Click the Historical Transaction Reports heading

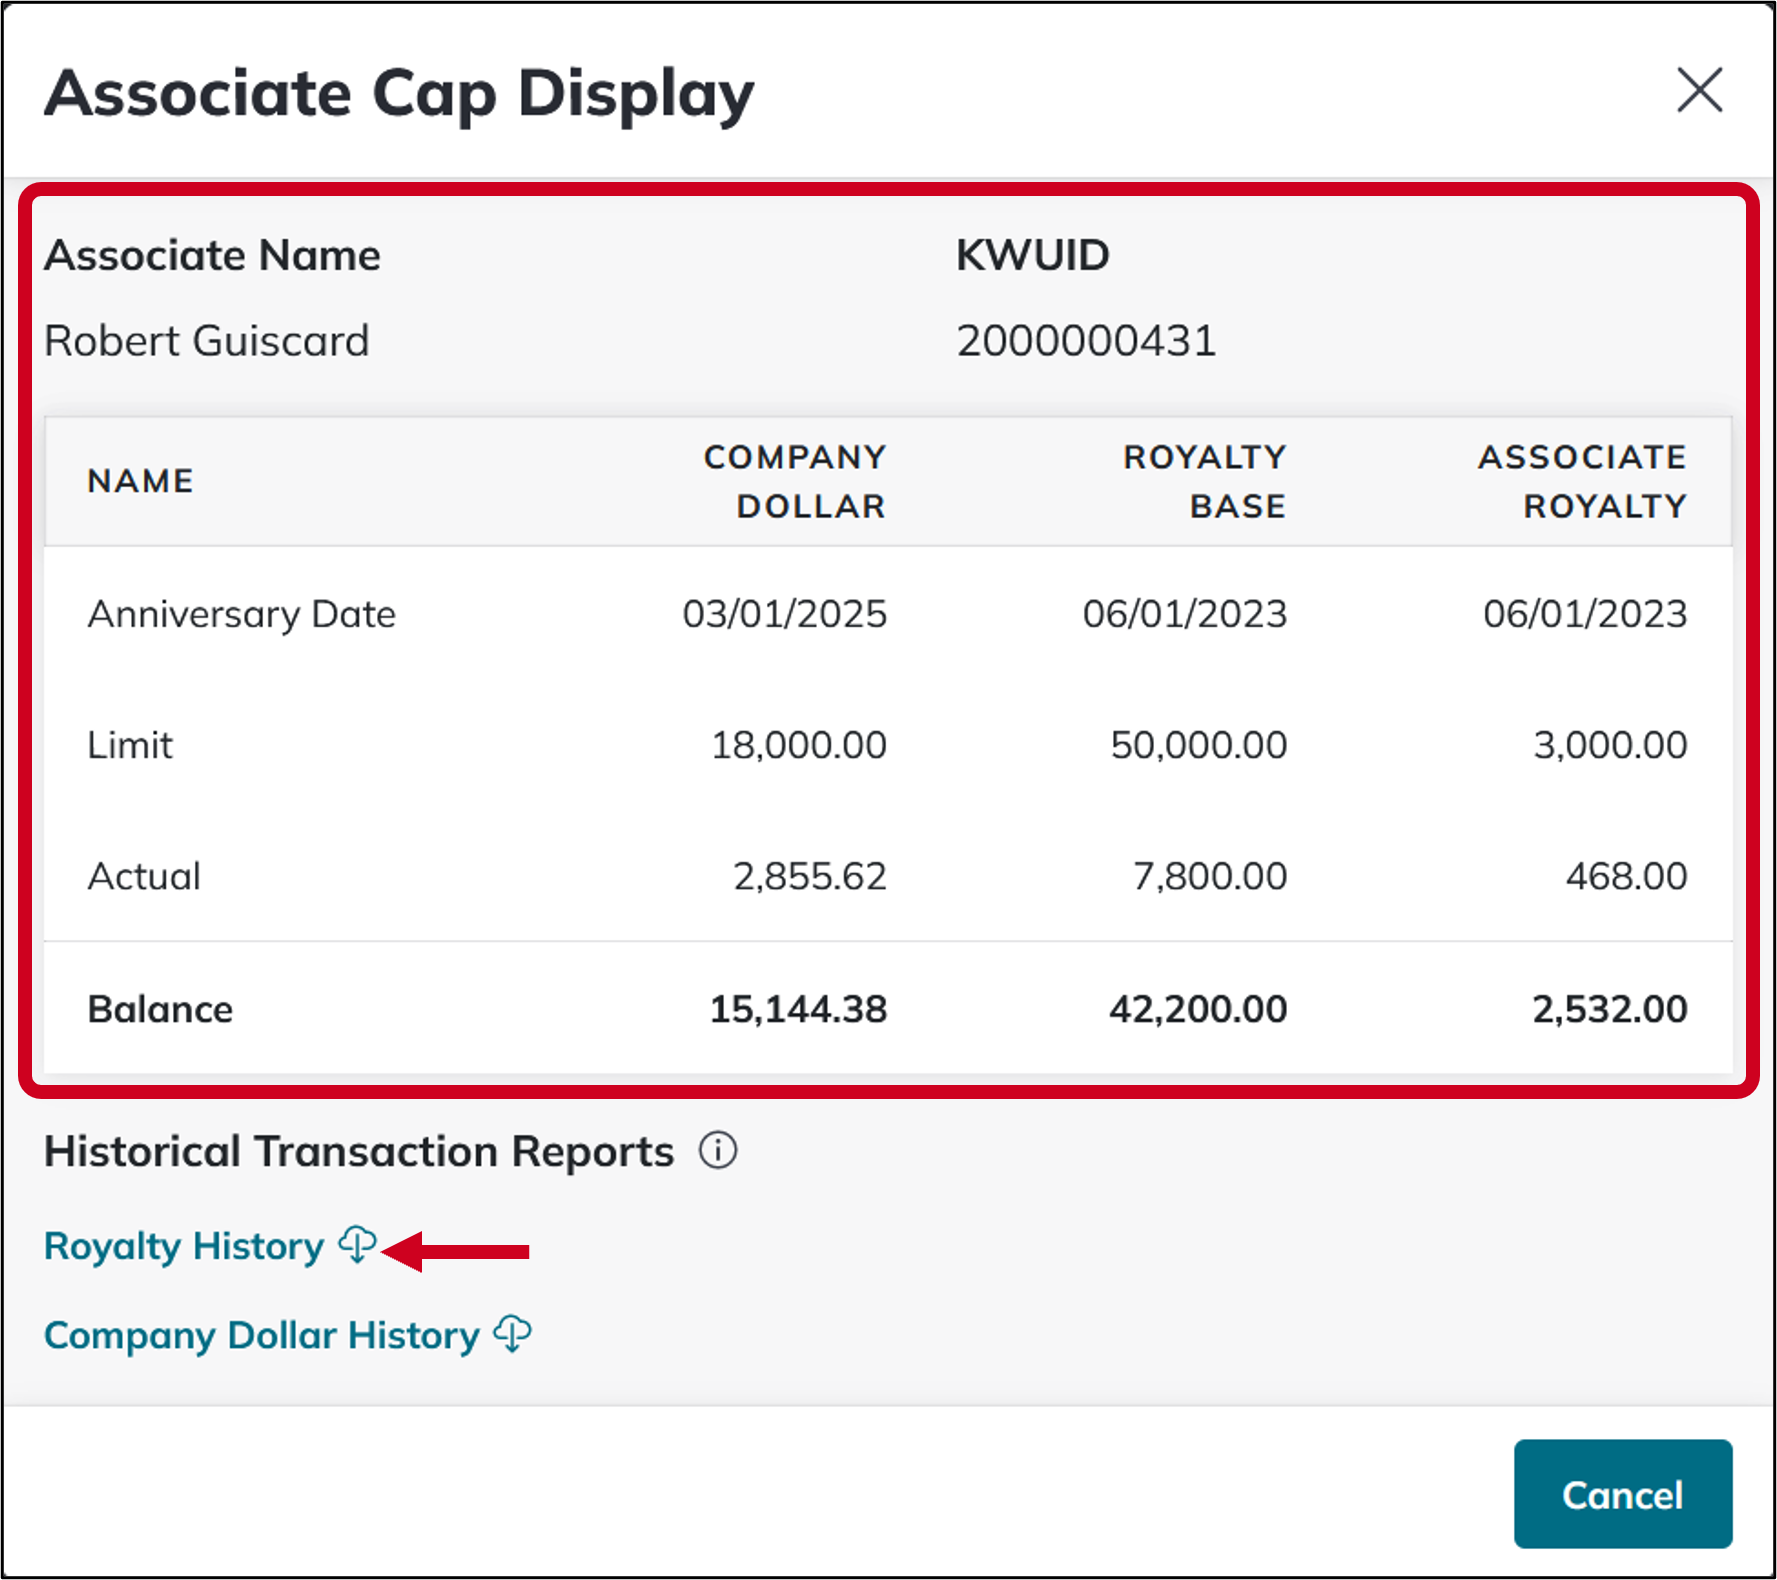358,1150
